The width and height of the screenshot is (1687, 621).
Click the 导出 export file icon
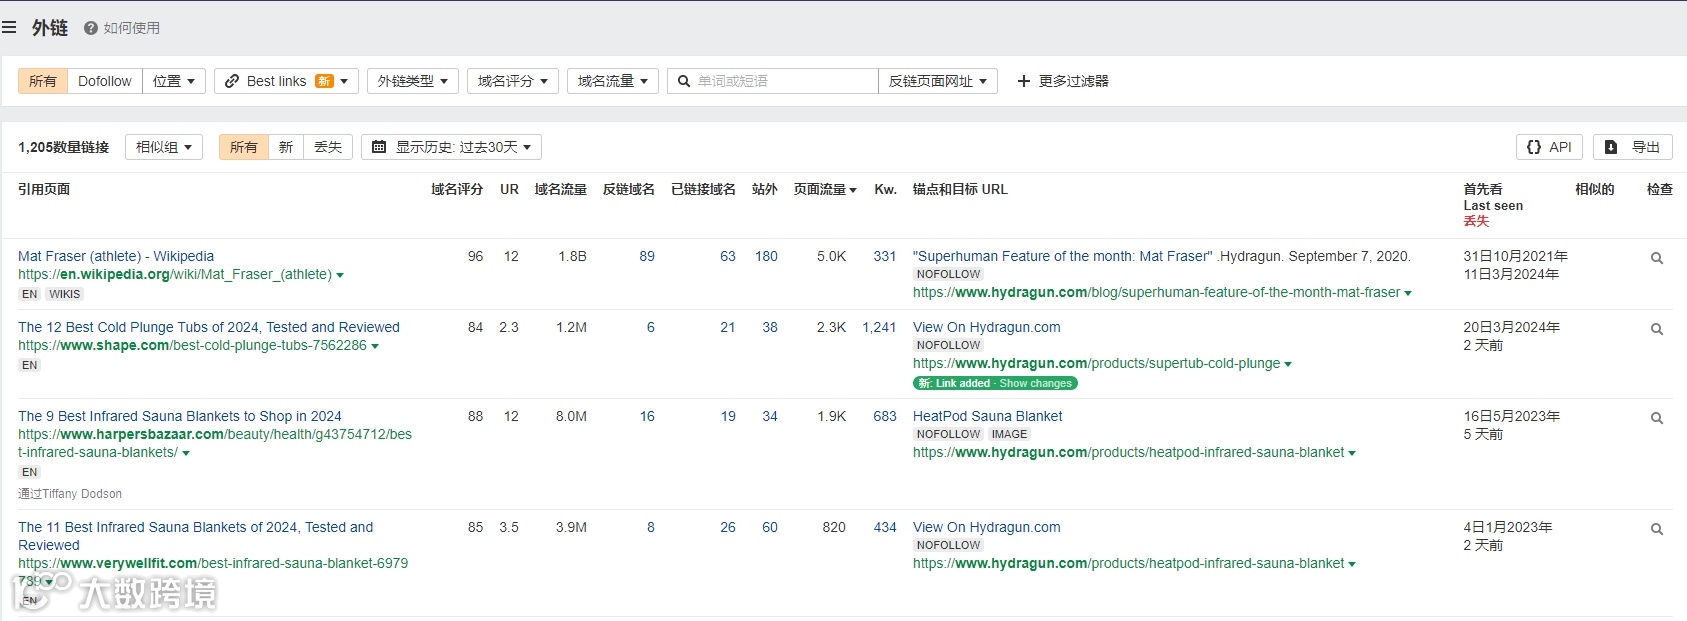1611,147
